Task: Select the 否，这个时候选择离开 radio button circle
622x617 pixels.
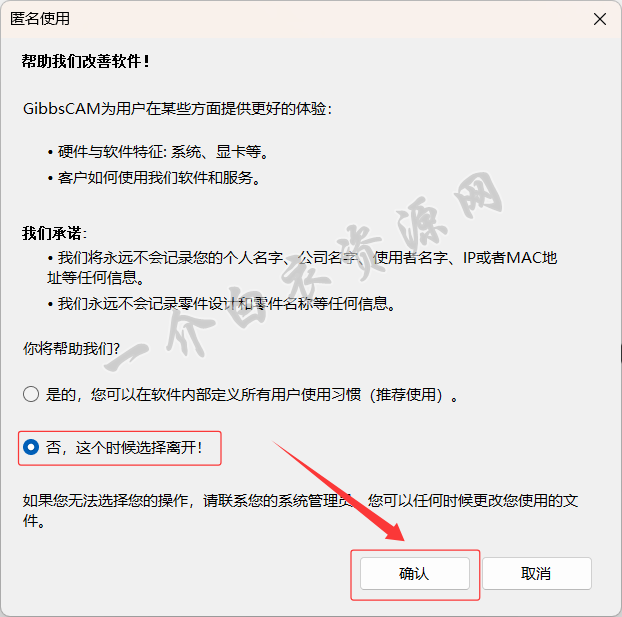Action: click(31, 447)
